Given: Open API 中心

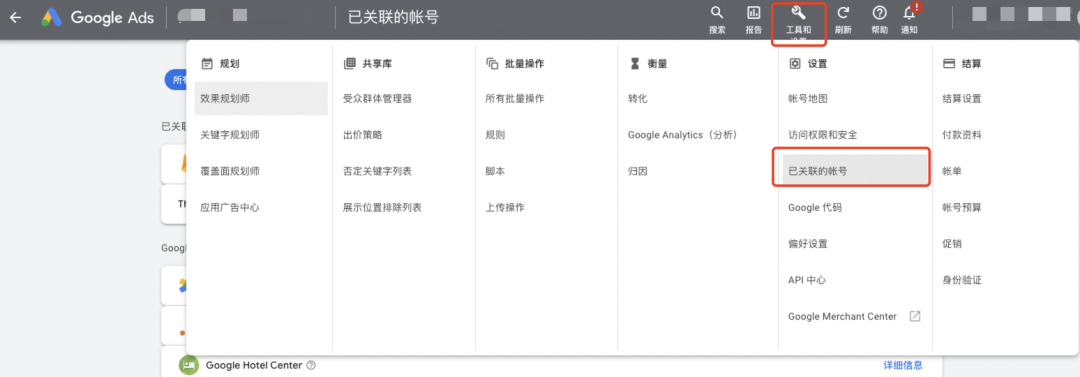Looking at the screenshot, I should 807,280.
